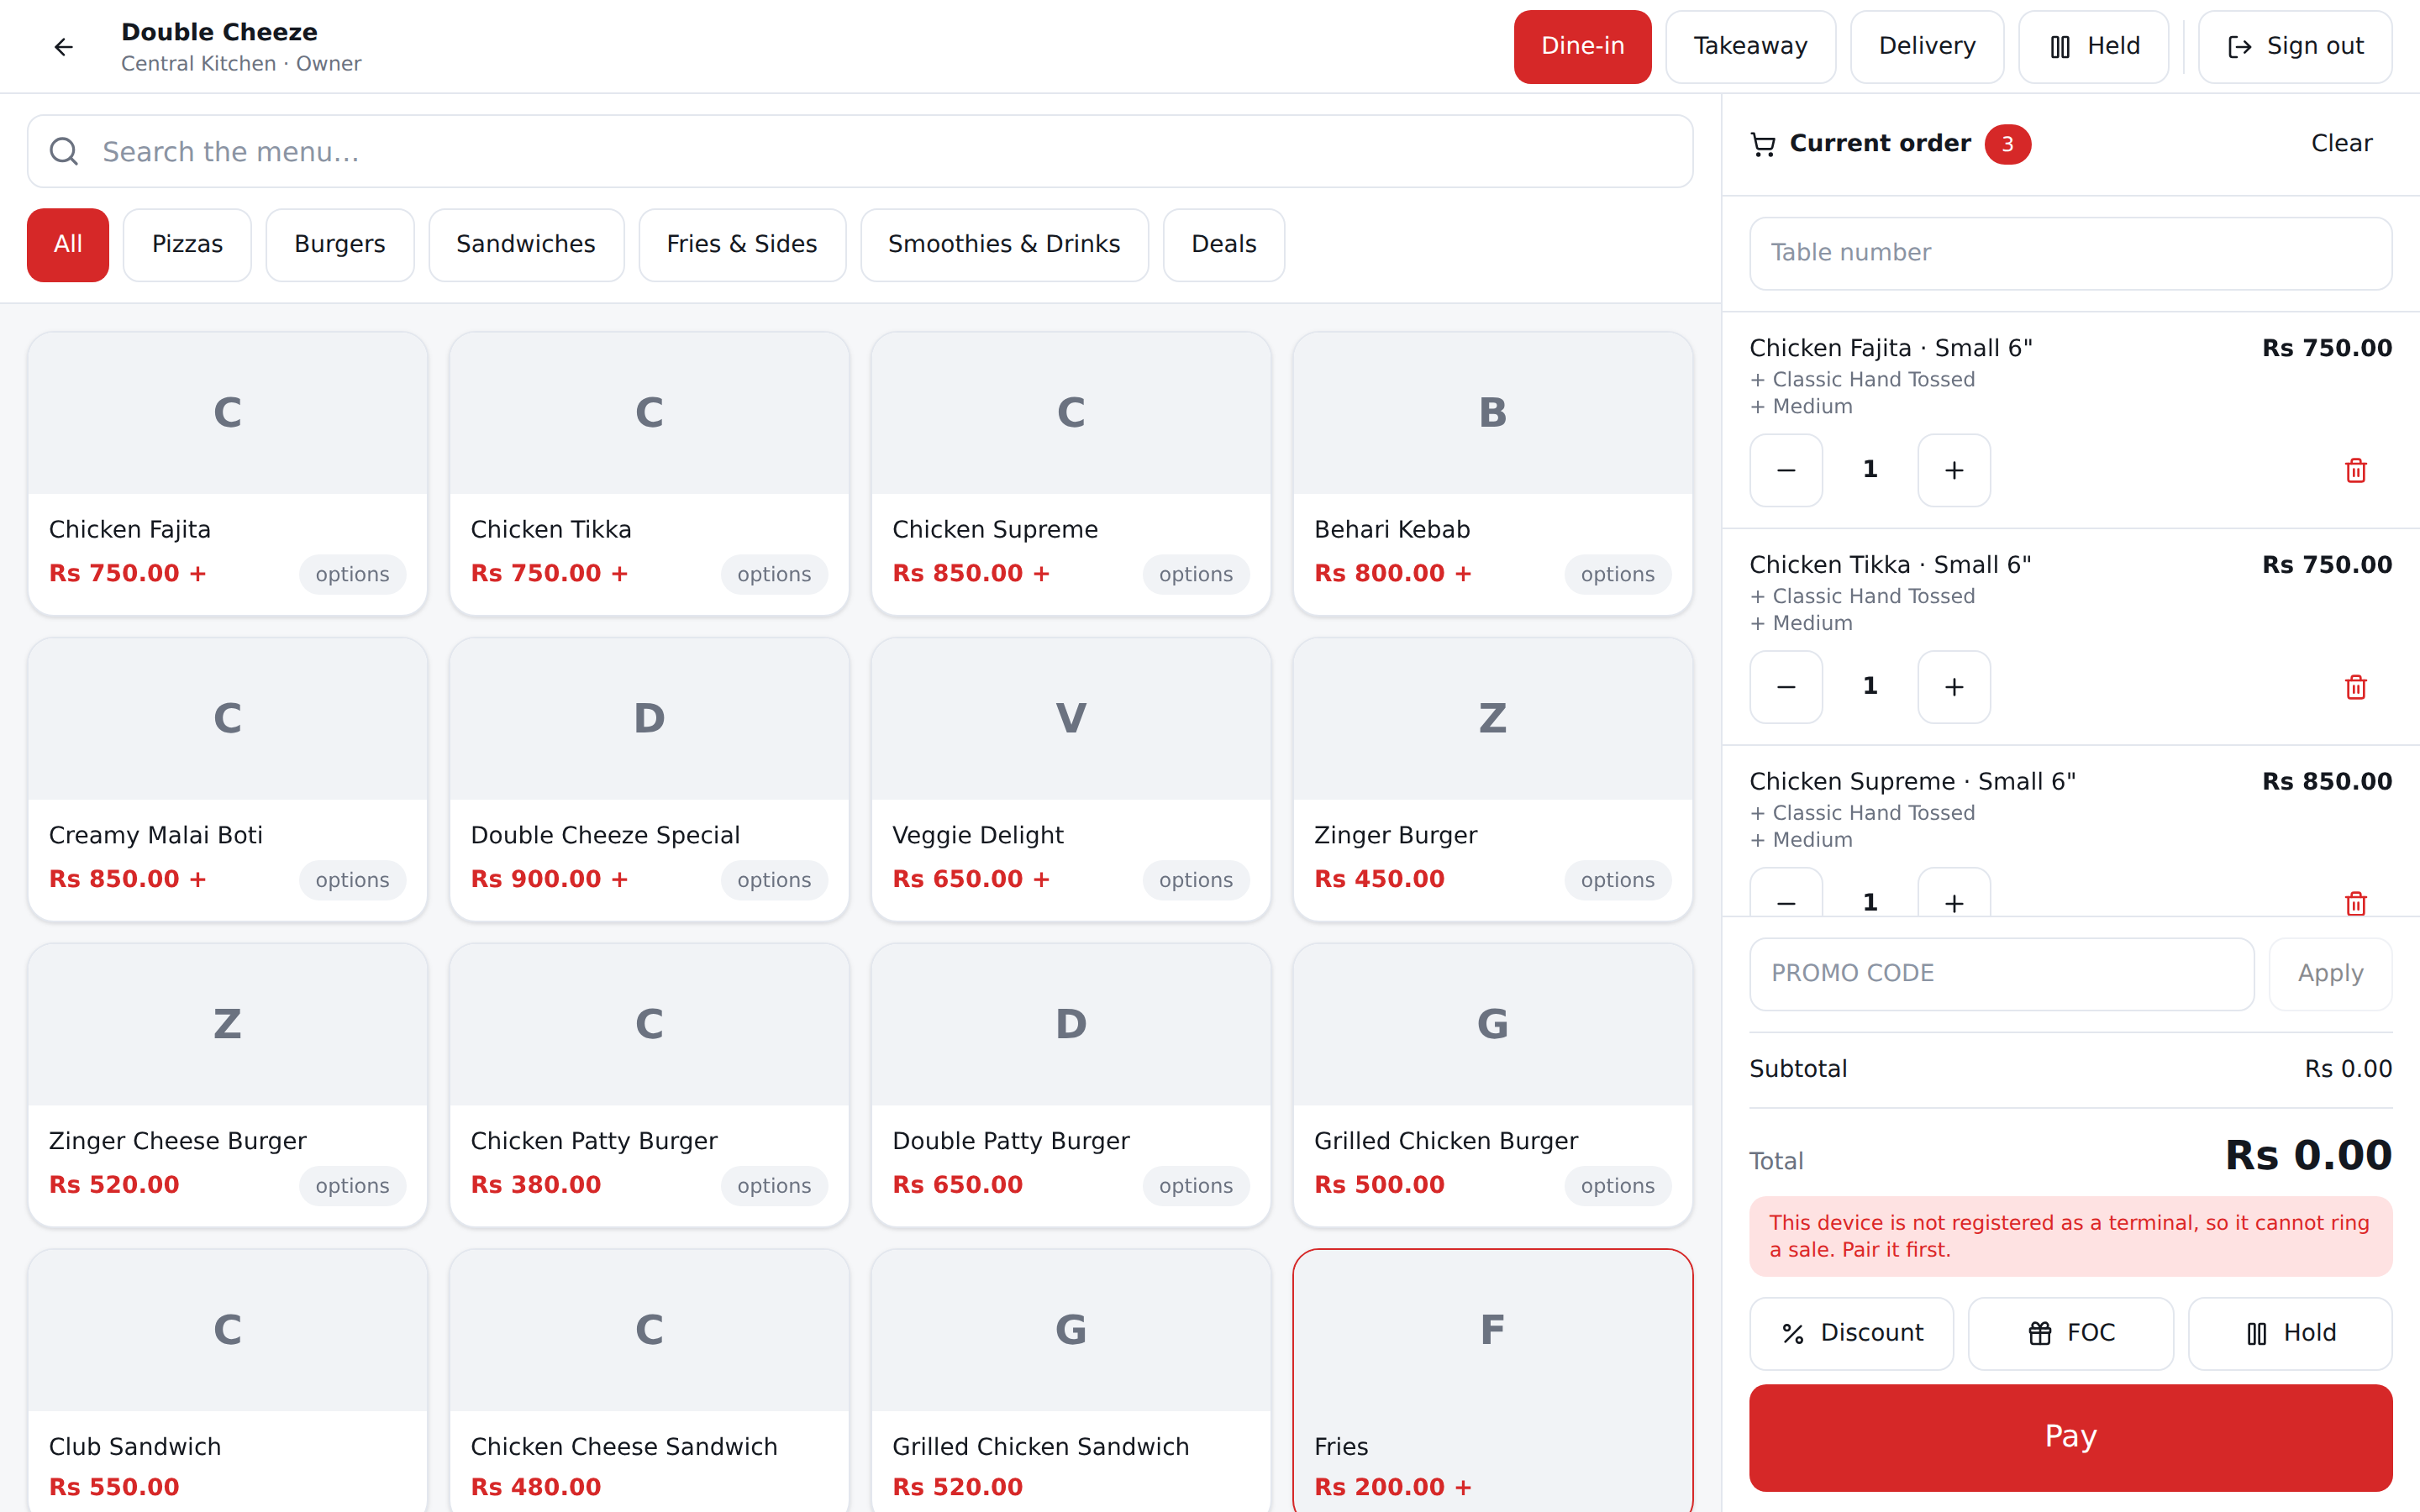The height and width of the screenshot is (1512, 2420).
Task: Go back using the arrow icon
Action: (x=63, y=47)
